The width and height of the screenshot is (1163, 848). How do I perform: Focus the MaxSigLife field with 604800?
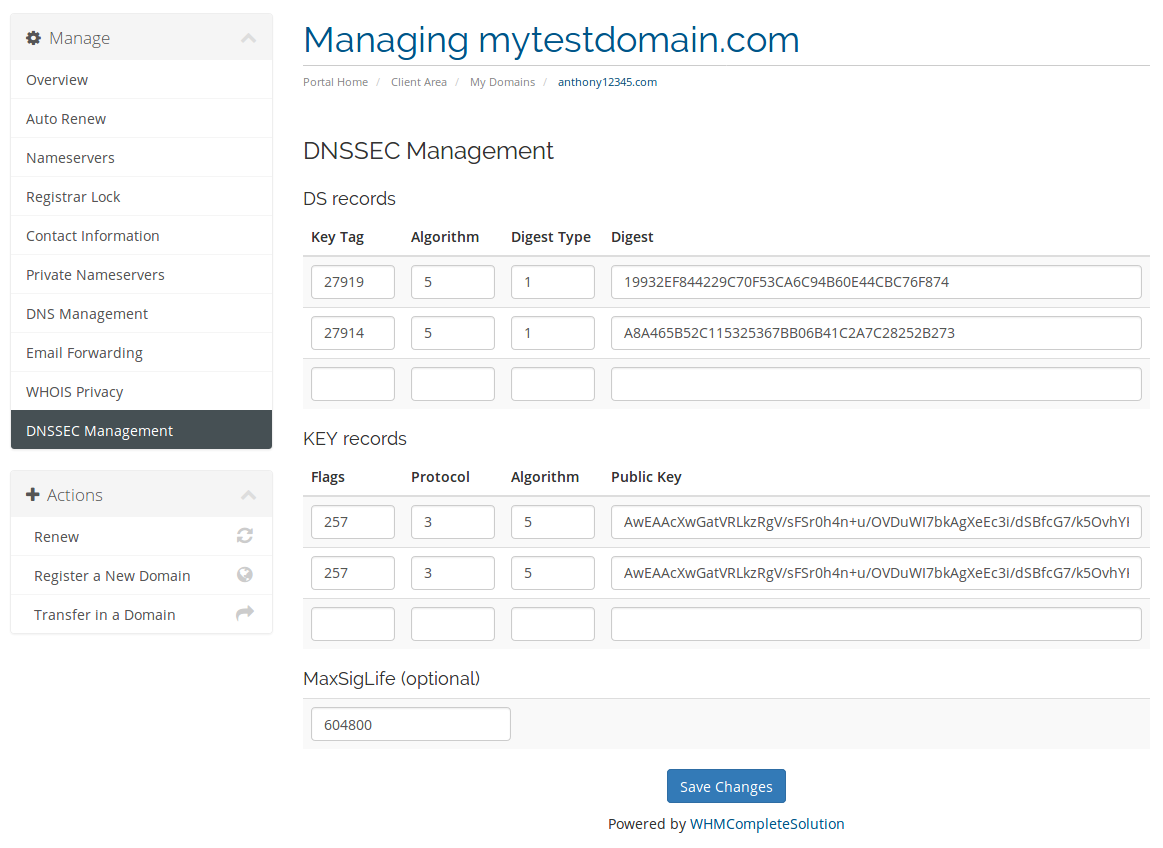click(x=411, y=724)
